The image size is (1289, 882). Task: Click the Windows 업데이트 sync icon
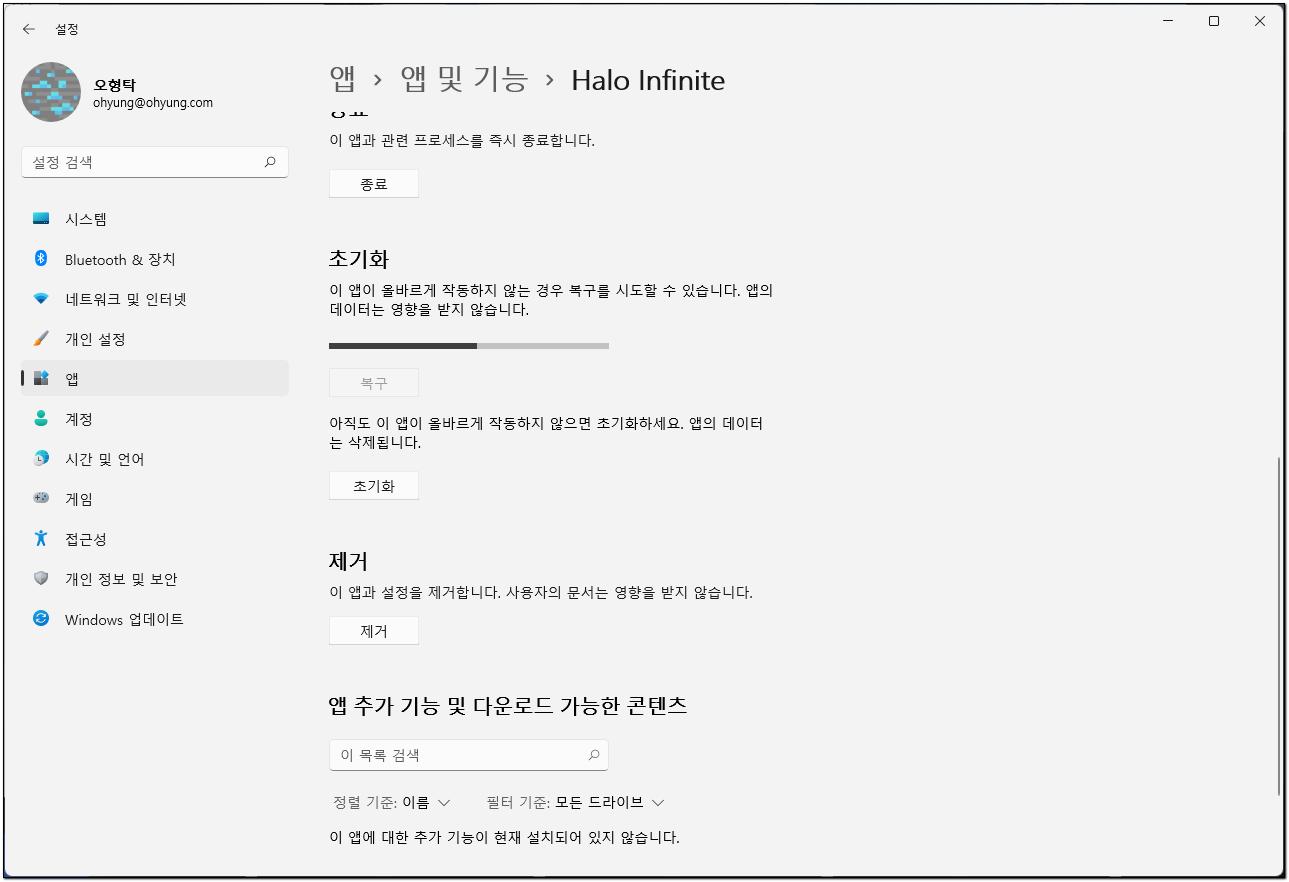41,619
